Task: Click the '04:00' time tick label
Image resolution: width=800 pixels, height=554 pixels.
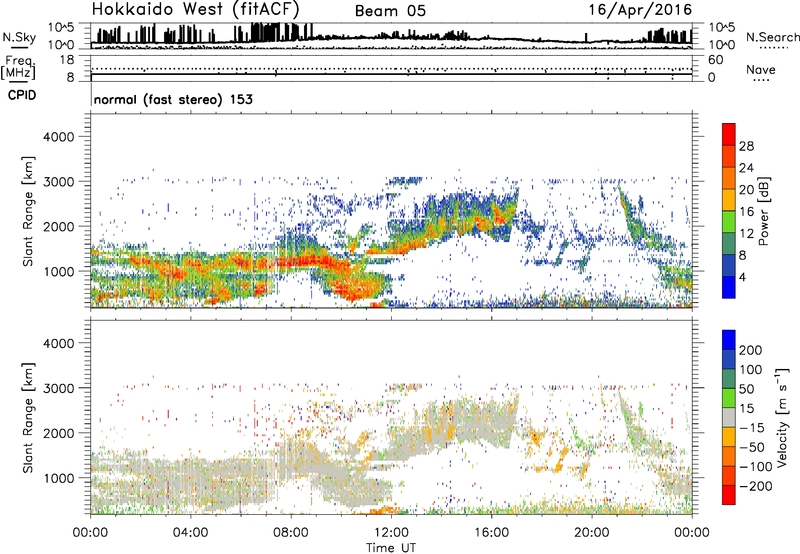Action: click(x=191, y=533)
